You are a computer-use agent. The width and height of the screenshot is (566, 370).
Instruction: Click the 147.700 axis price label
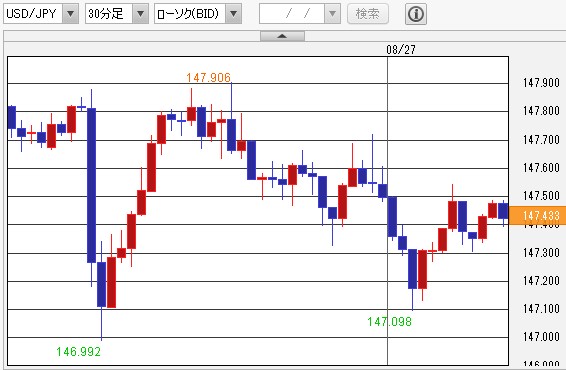[541, 139]
